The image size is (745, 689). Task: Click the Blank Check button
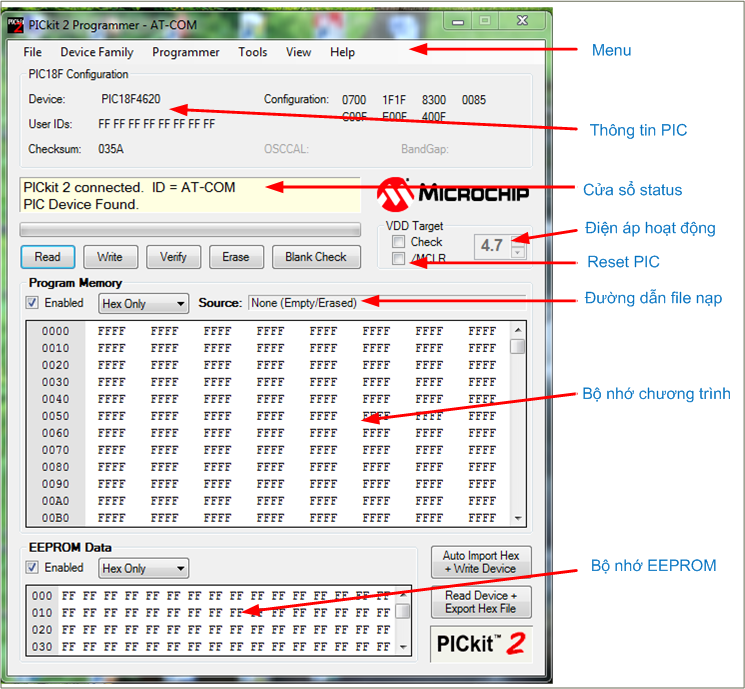[x=316, y=257]
